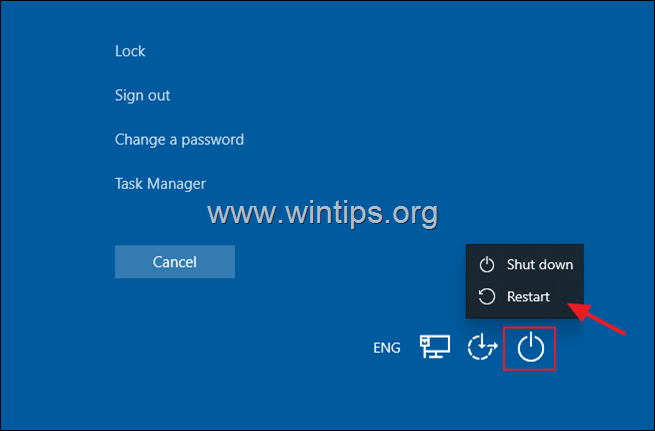Select Restart from the power menu
The height and width of the screenshot is (431, 655).
[525, 297]
